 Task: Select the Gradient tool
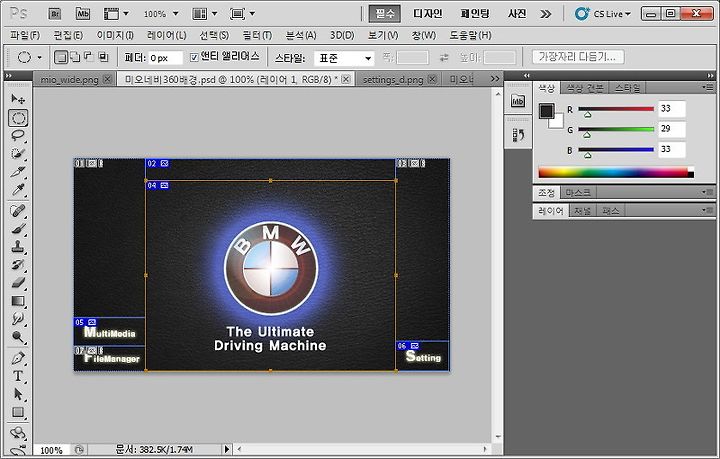[x=18, y=301]
